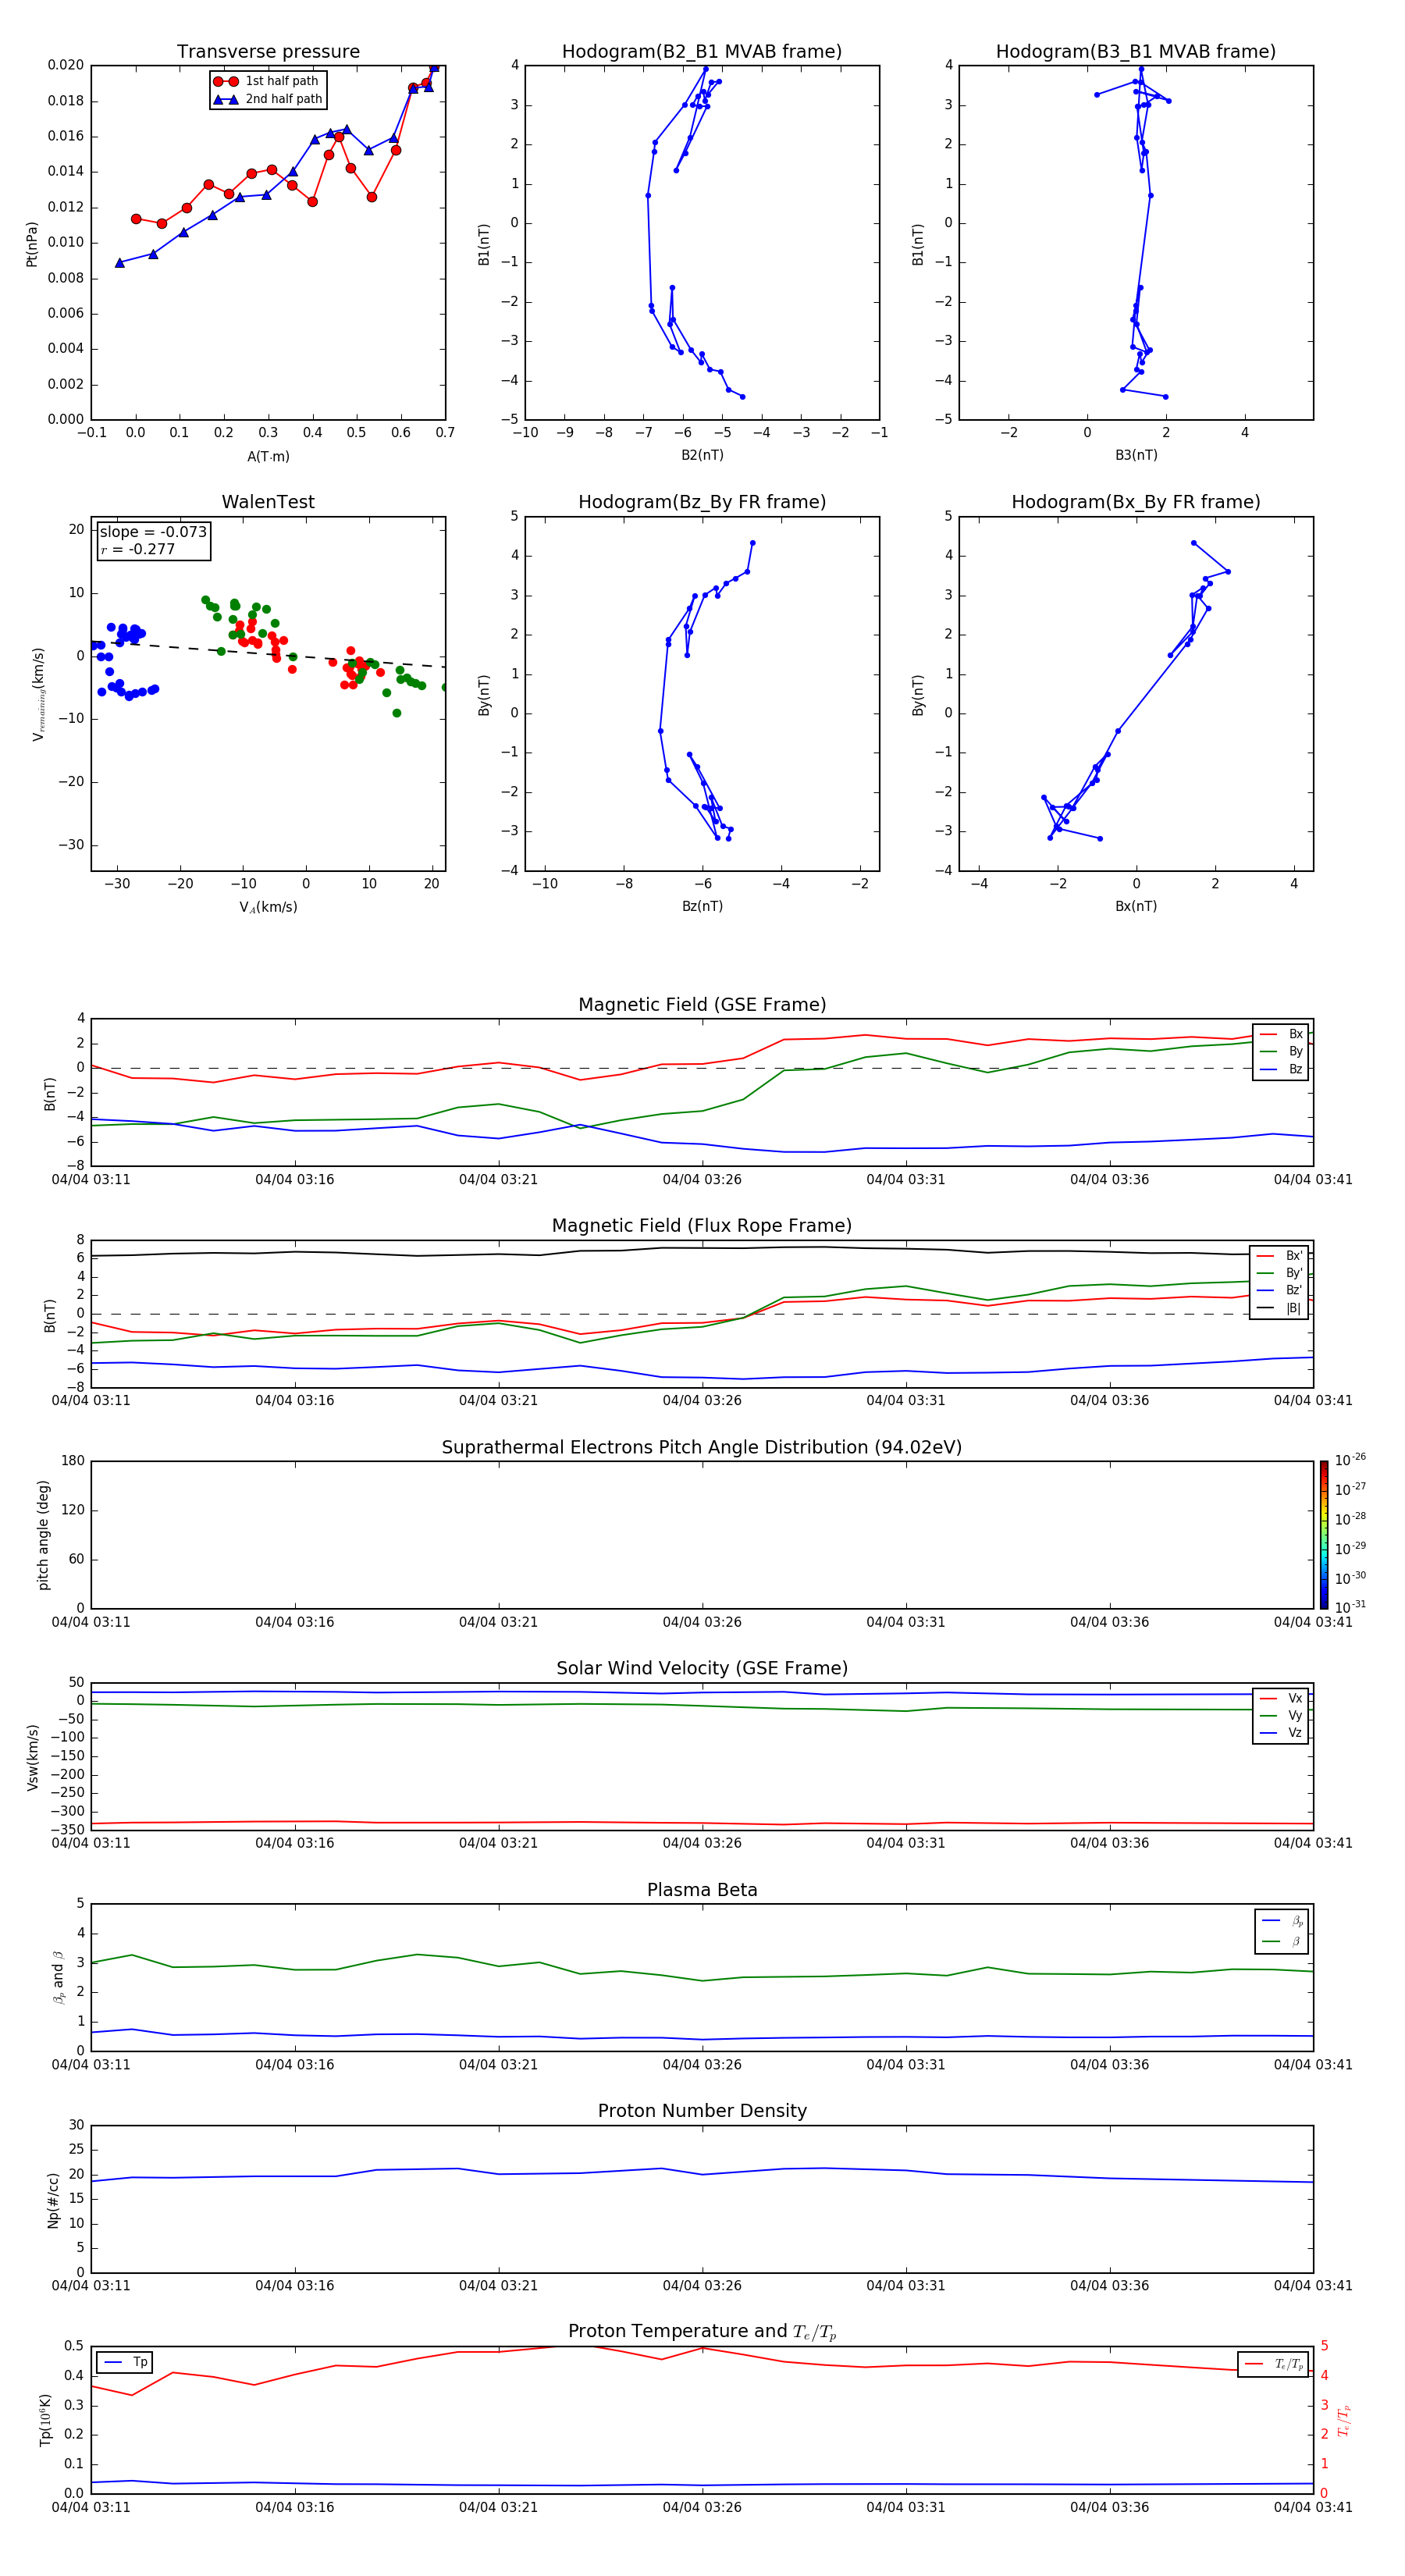Select the 'Vz' legend entry
The width and height of the screenshot is (1405, 2576).
pyautogui.click(x=1280, y=1733)
